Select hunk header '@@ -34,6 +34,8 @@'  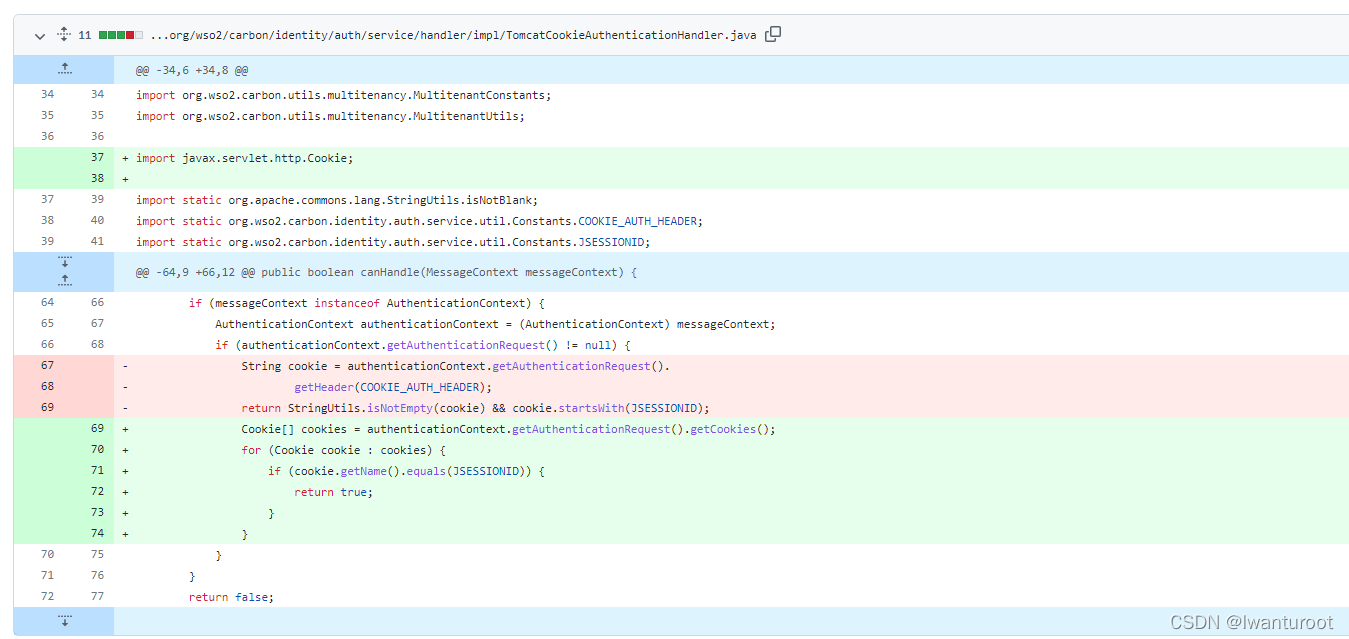(x=192, y=70)
